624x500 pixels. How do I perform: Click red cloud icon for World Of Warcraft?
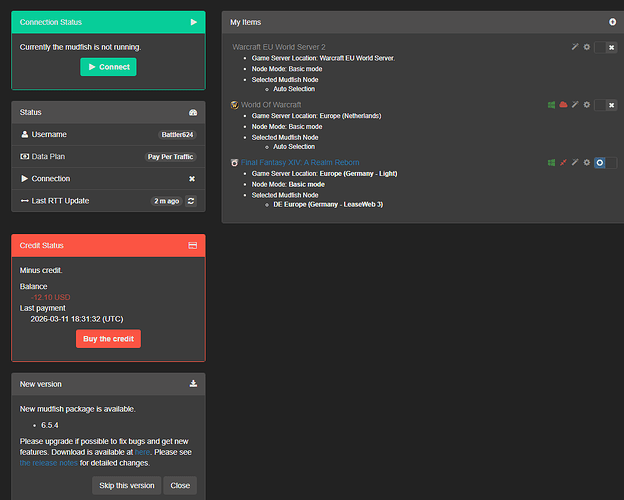(563, 105)
